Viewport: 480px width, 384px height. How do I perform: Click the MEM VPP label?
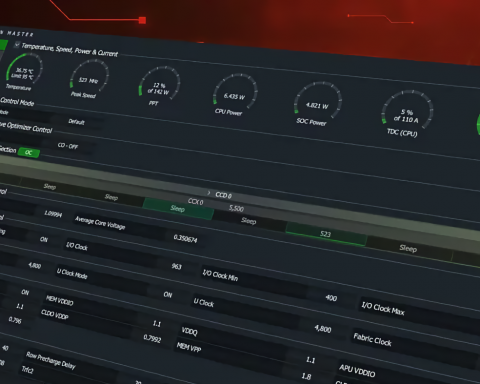point(189,347)
